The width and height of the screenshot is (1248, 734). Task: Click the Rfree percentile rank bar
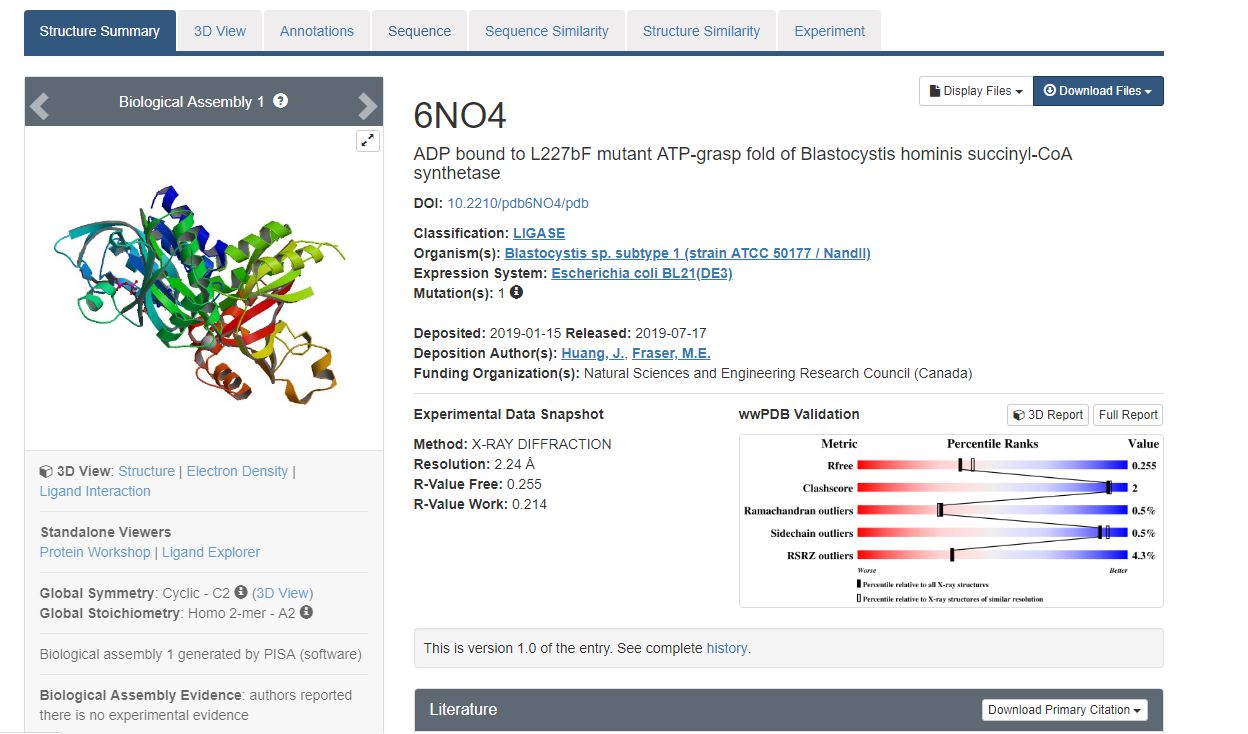(992, 465)
